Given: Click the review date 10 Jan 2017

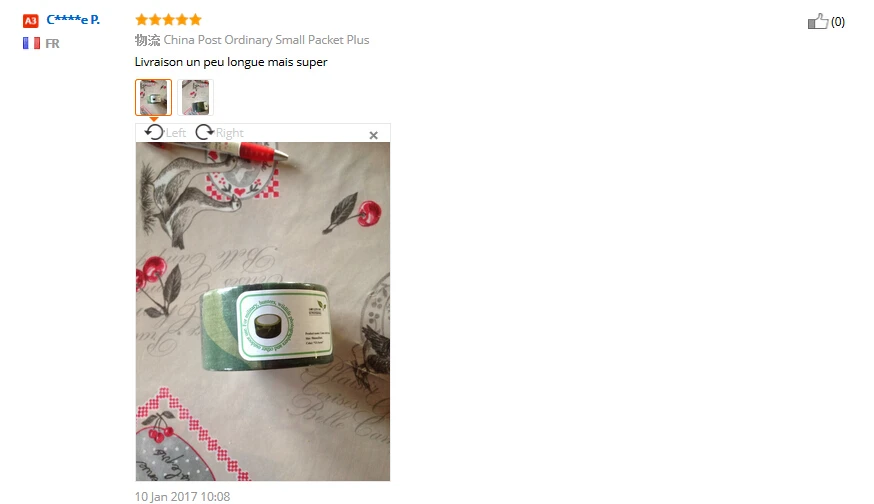Looking at the screenshot, I should (182, 496).
